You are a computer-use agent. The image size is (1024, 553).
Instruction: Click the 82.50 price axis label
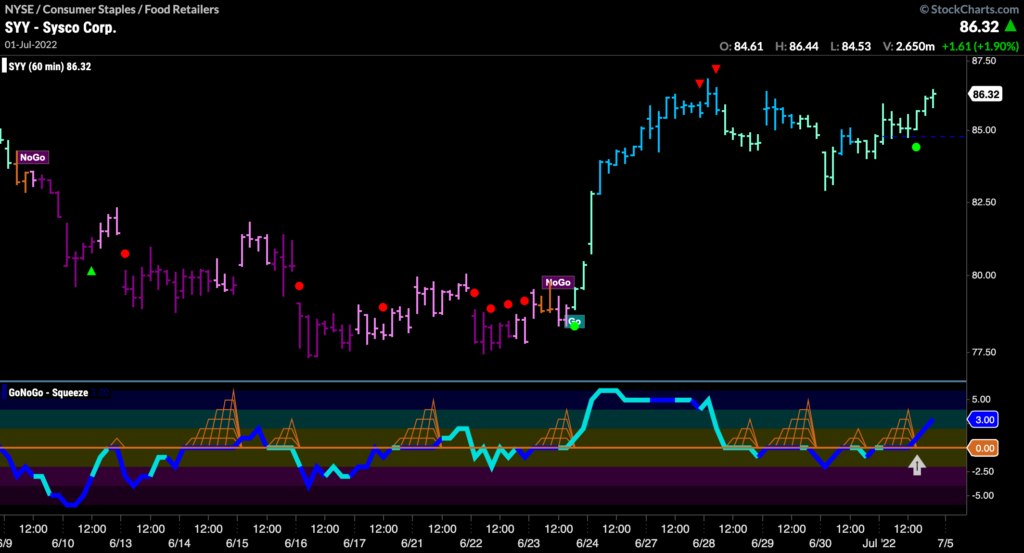point(984,202)
